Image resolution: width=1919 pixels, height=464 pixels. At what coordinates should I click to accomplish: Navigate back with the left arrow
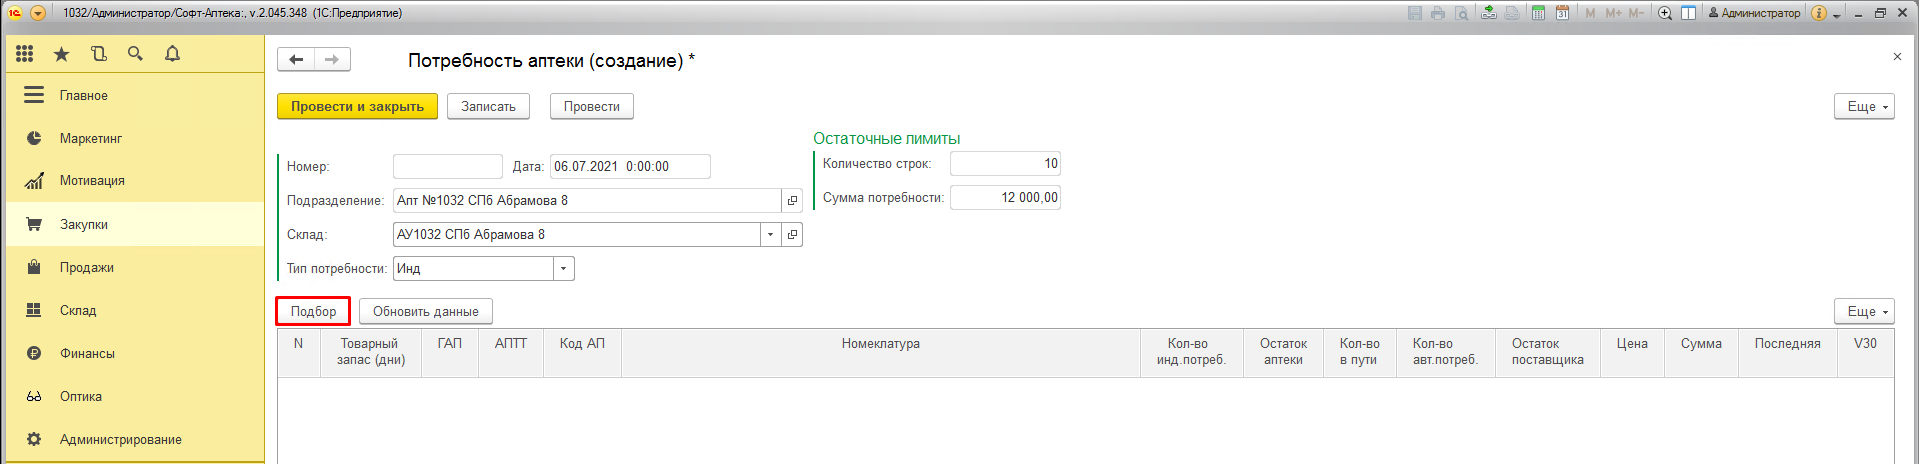coord(296,60)
